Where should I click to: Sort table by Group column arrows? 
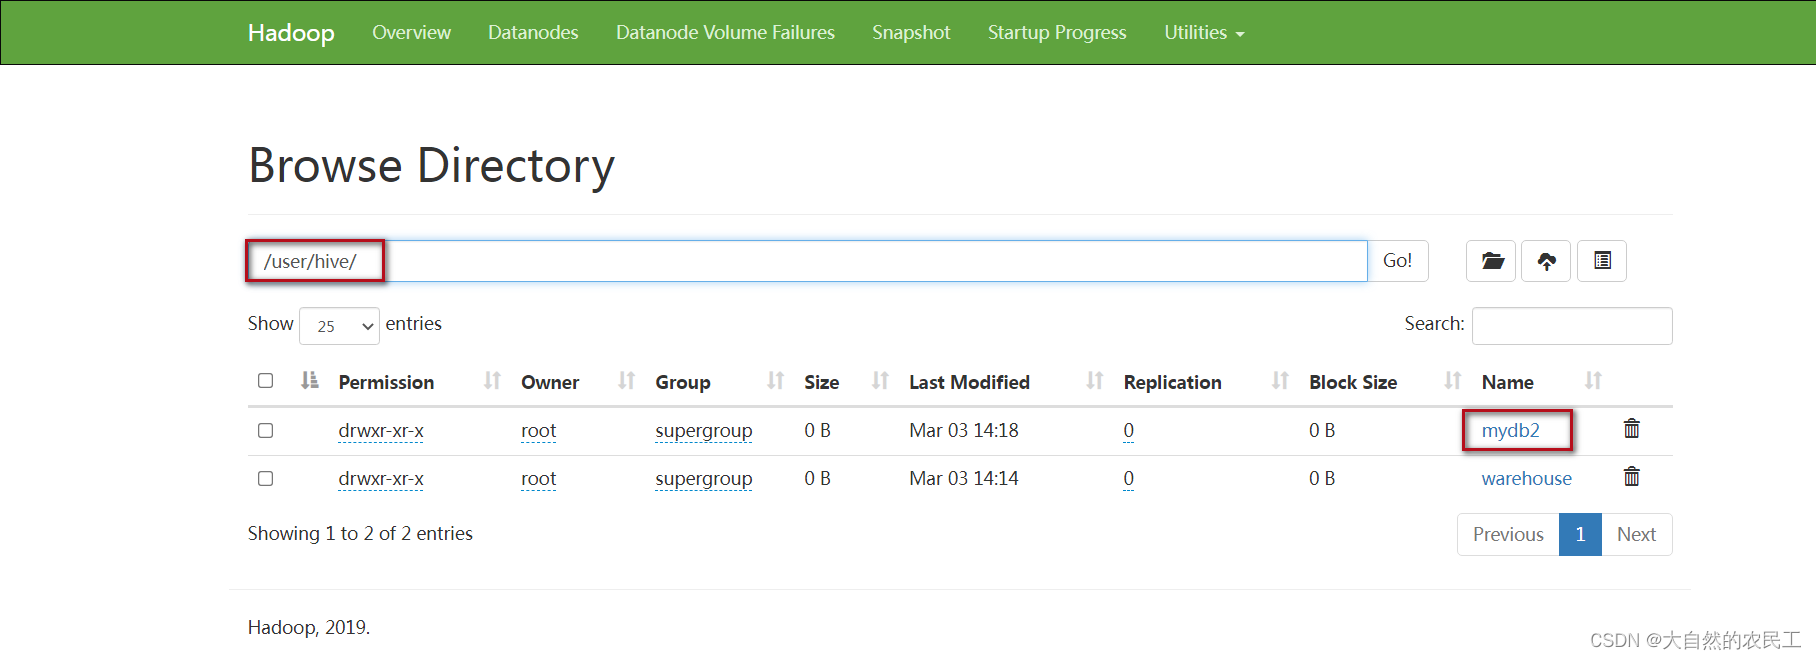point(775,381)
